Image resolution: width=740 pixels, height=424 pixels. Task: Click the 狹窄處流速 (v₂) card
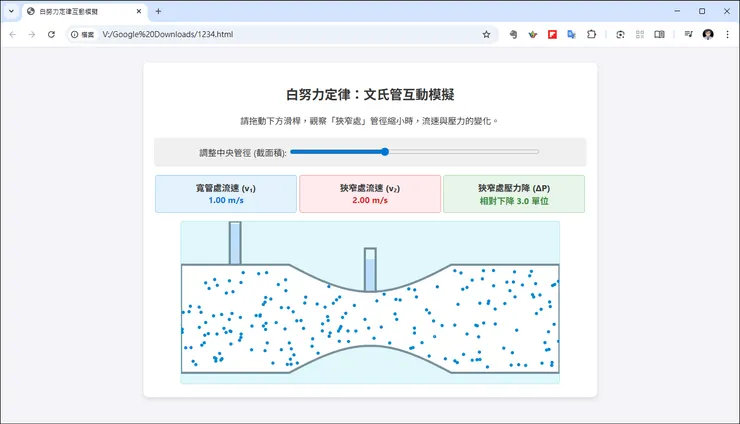(x=370, y=194)
